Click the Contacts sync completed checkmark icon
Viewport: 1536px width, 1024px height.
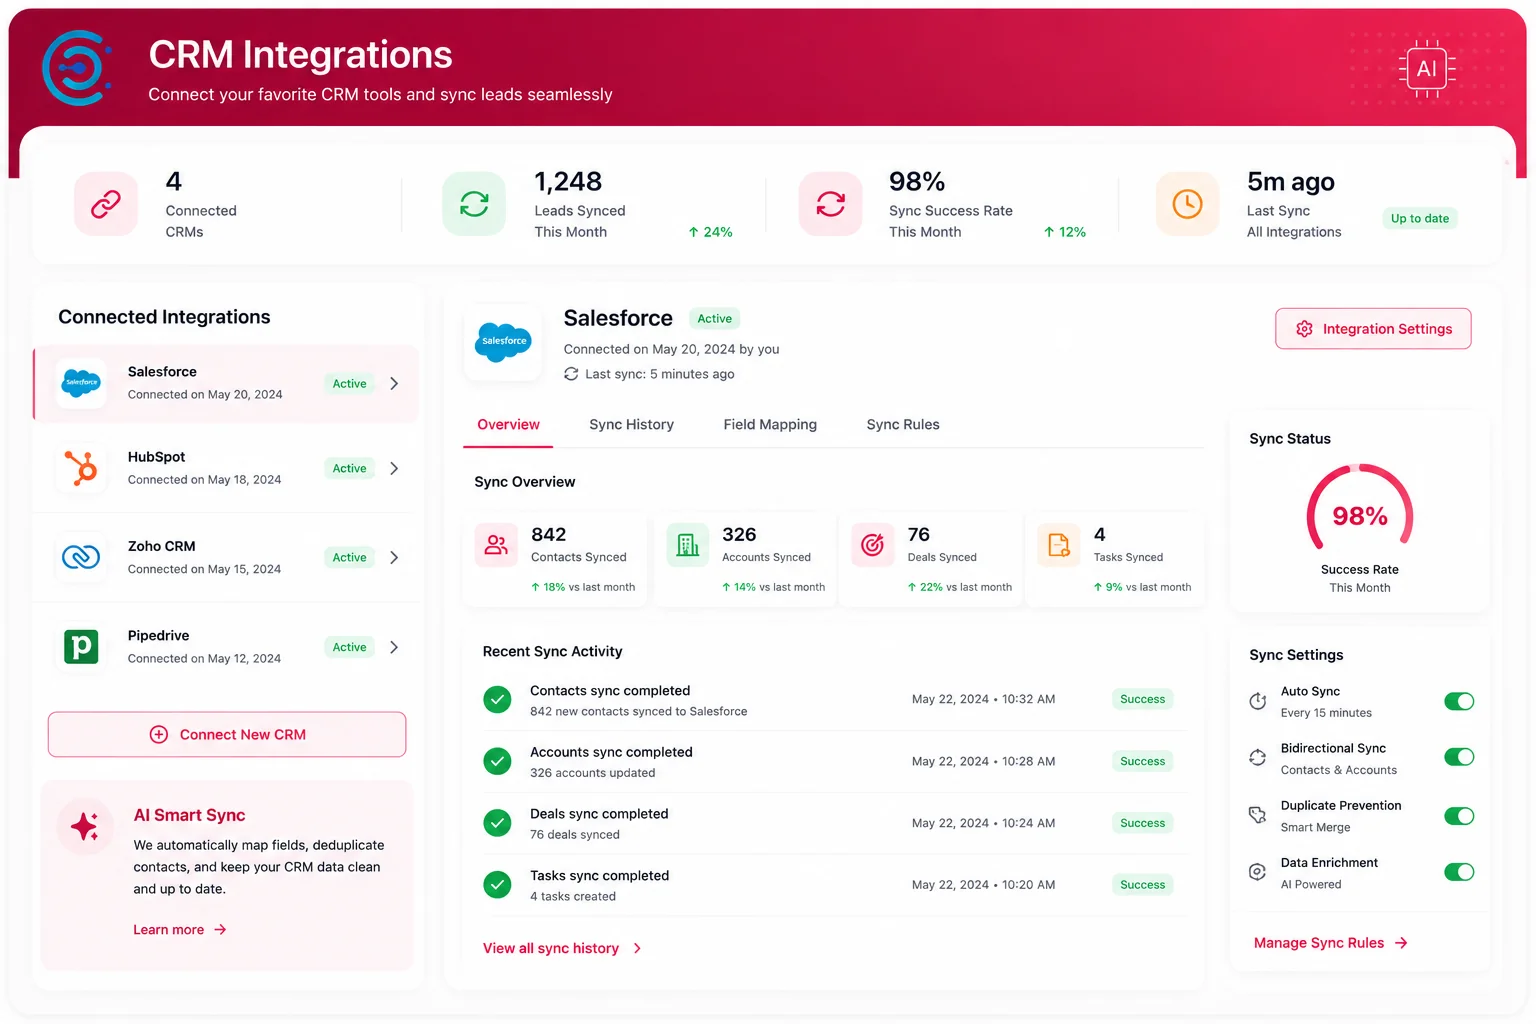coord(497,700)
